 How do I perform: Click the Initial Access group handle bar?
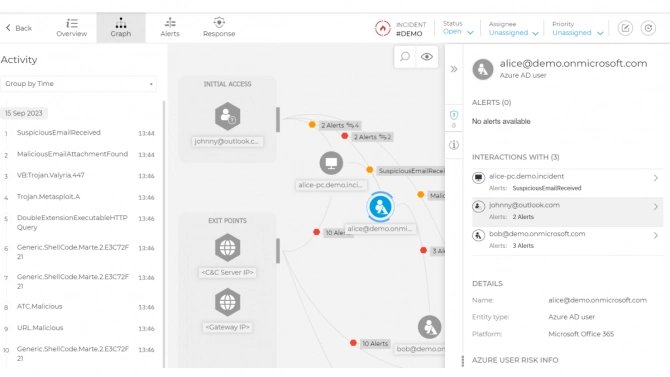coord(278,120)
